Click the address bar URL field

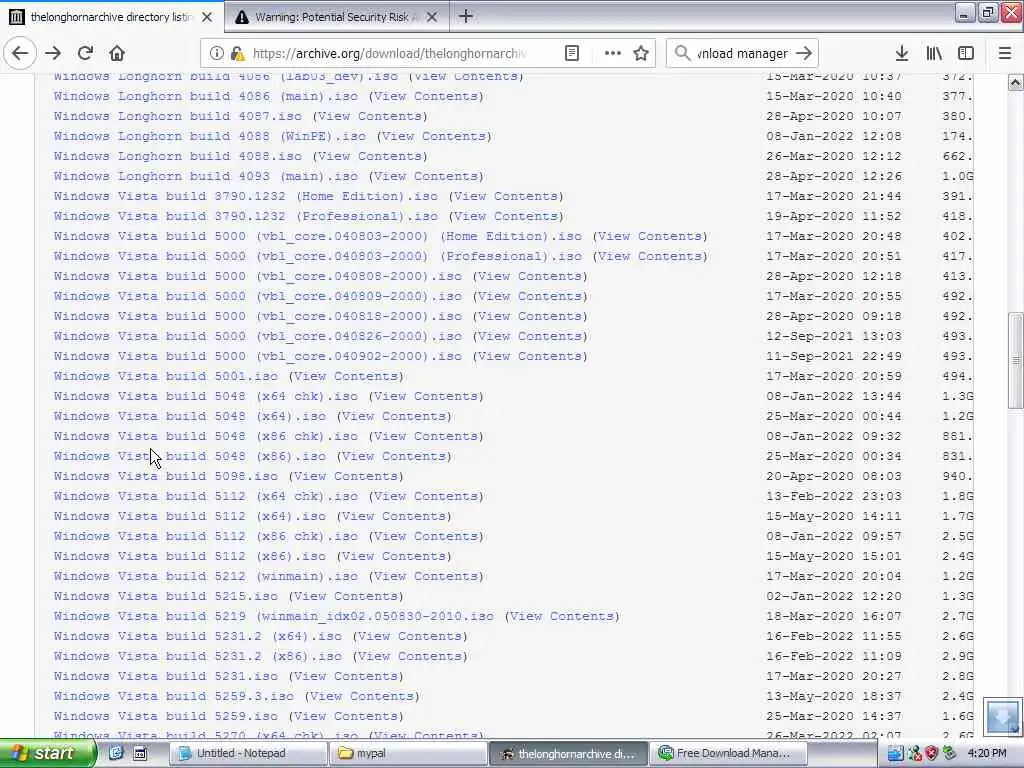[x=389, y=54]
